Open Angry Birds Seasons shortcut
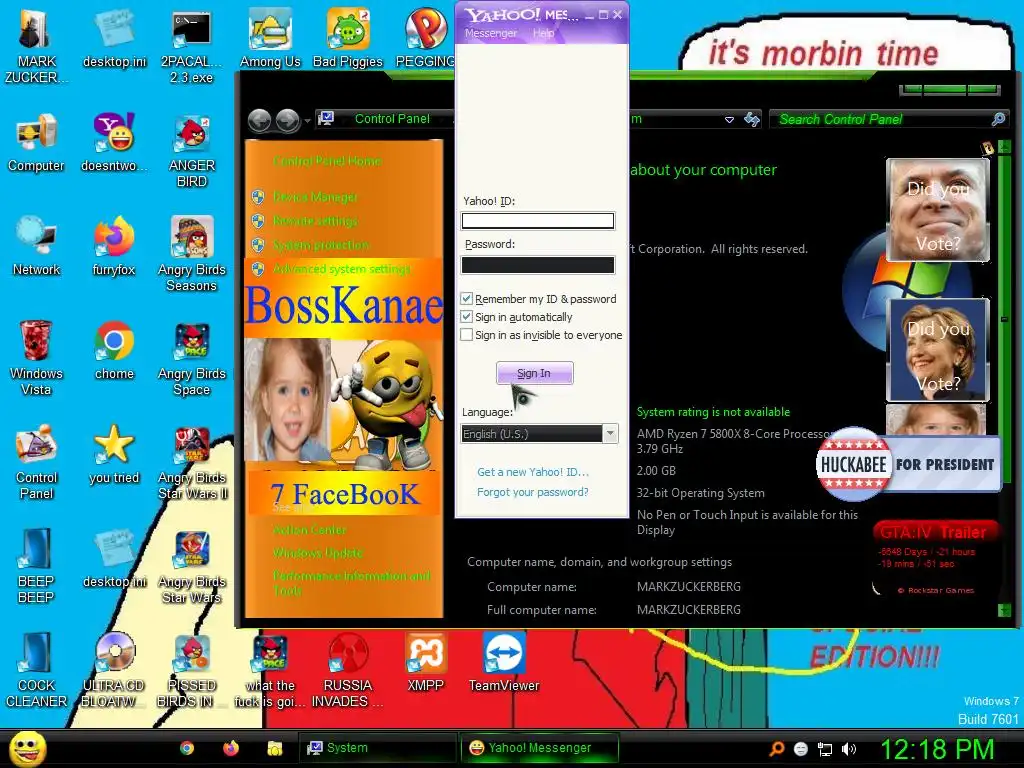This screenshot has height=768, width=1024. point(191,253)
